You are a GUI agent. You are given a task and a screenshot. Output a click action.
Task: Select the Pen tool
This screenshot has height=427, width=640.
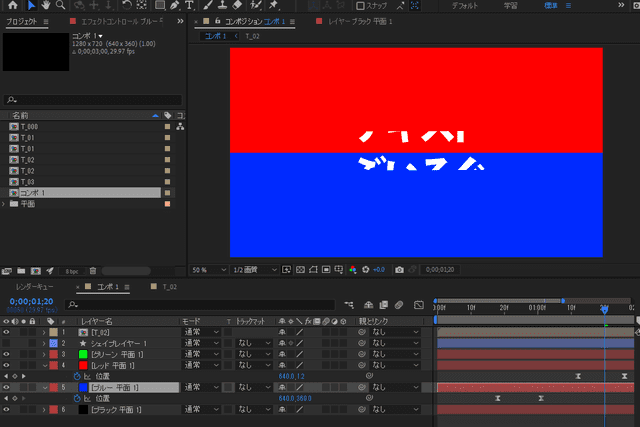pos(175,5)
